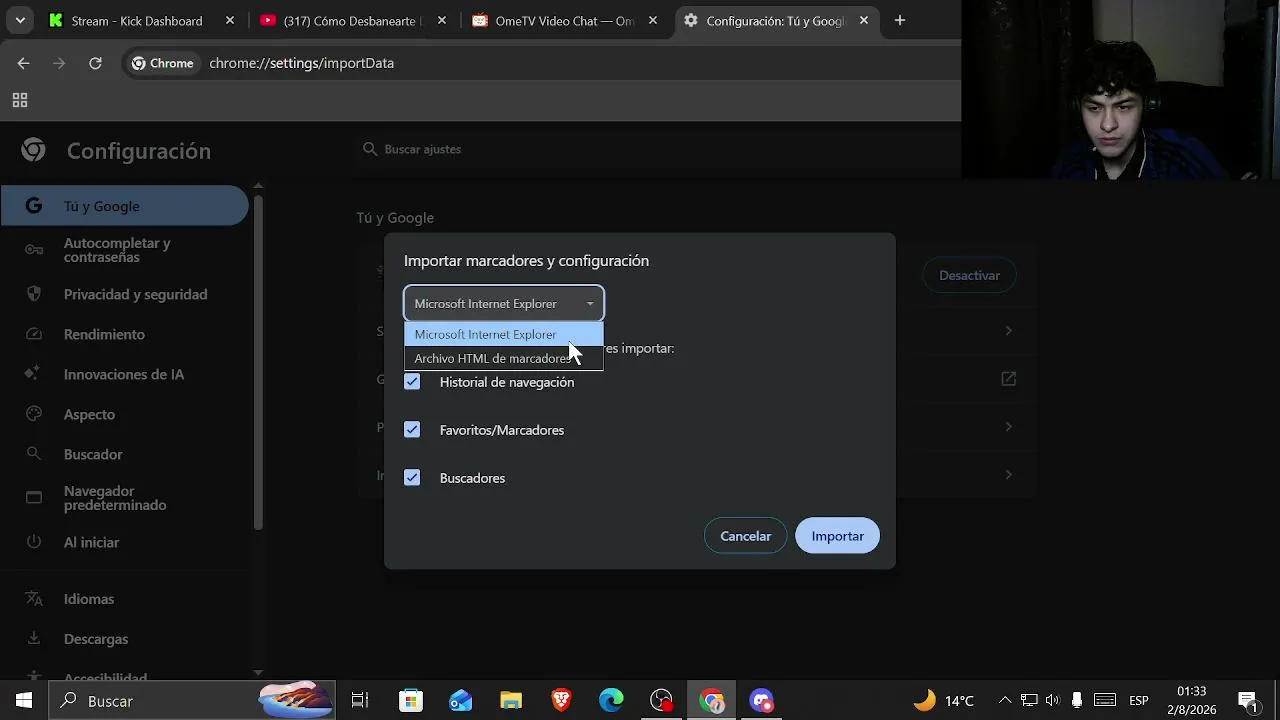The image size is (1280, 720).
Task: Open the Autocompletar y contraseñas key icon
Action: [x=34, y=250]
